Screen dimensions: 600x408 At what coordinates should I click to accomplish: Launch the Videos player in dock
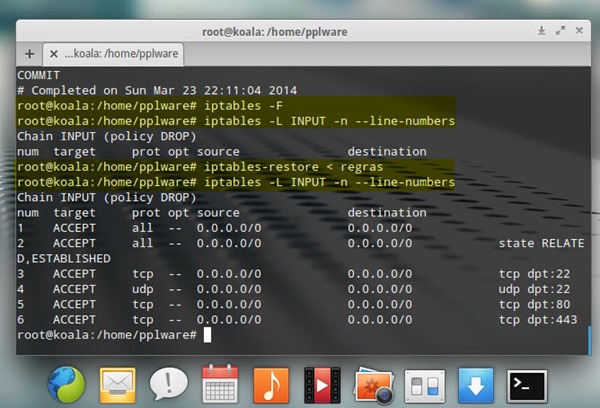(x=322, y=385)
